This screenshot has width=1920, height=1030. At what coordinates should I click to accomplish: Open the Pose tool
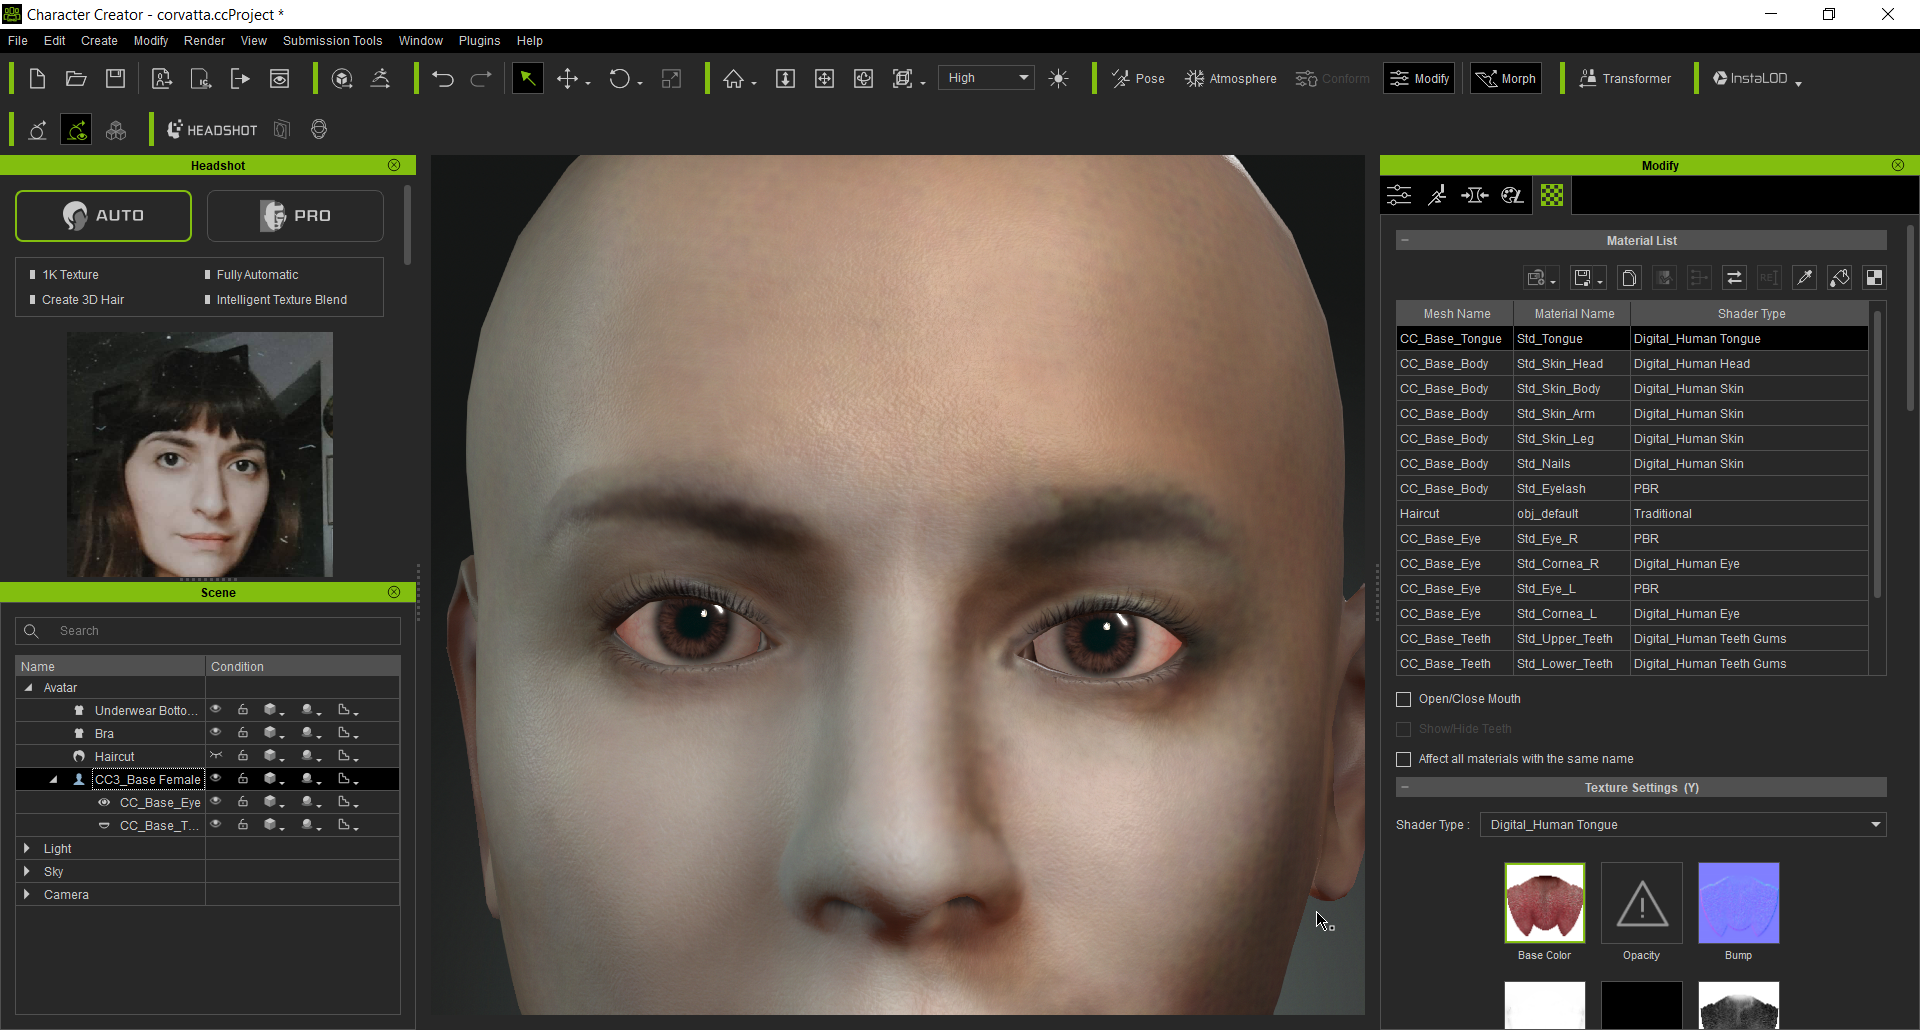[1138, 79]
